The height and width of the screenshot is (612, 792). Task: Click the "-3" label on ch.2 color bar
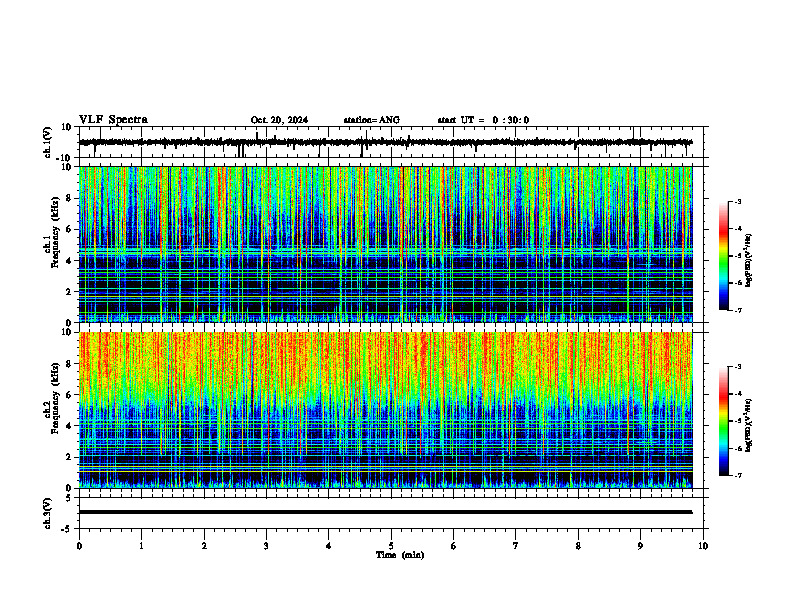[738, 367]
